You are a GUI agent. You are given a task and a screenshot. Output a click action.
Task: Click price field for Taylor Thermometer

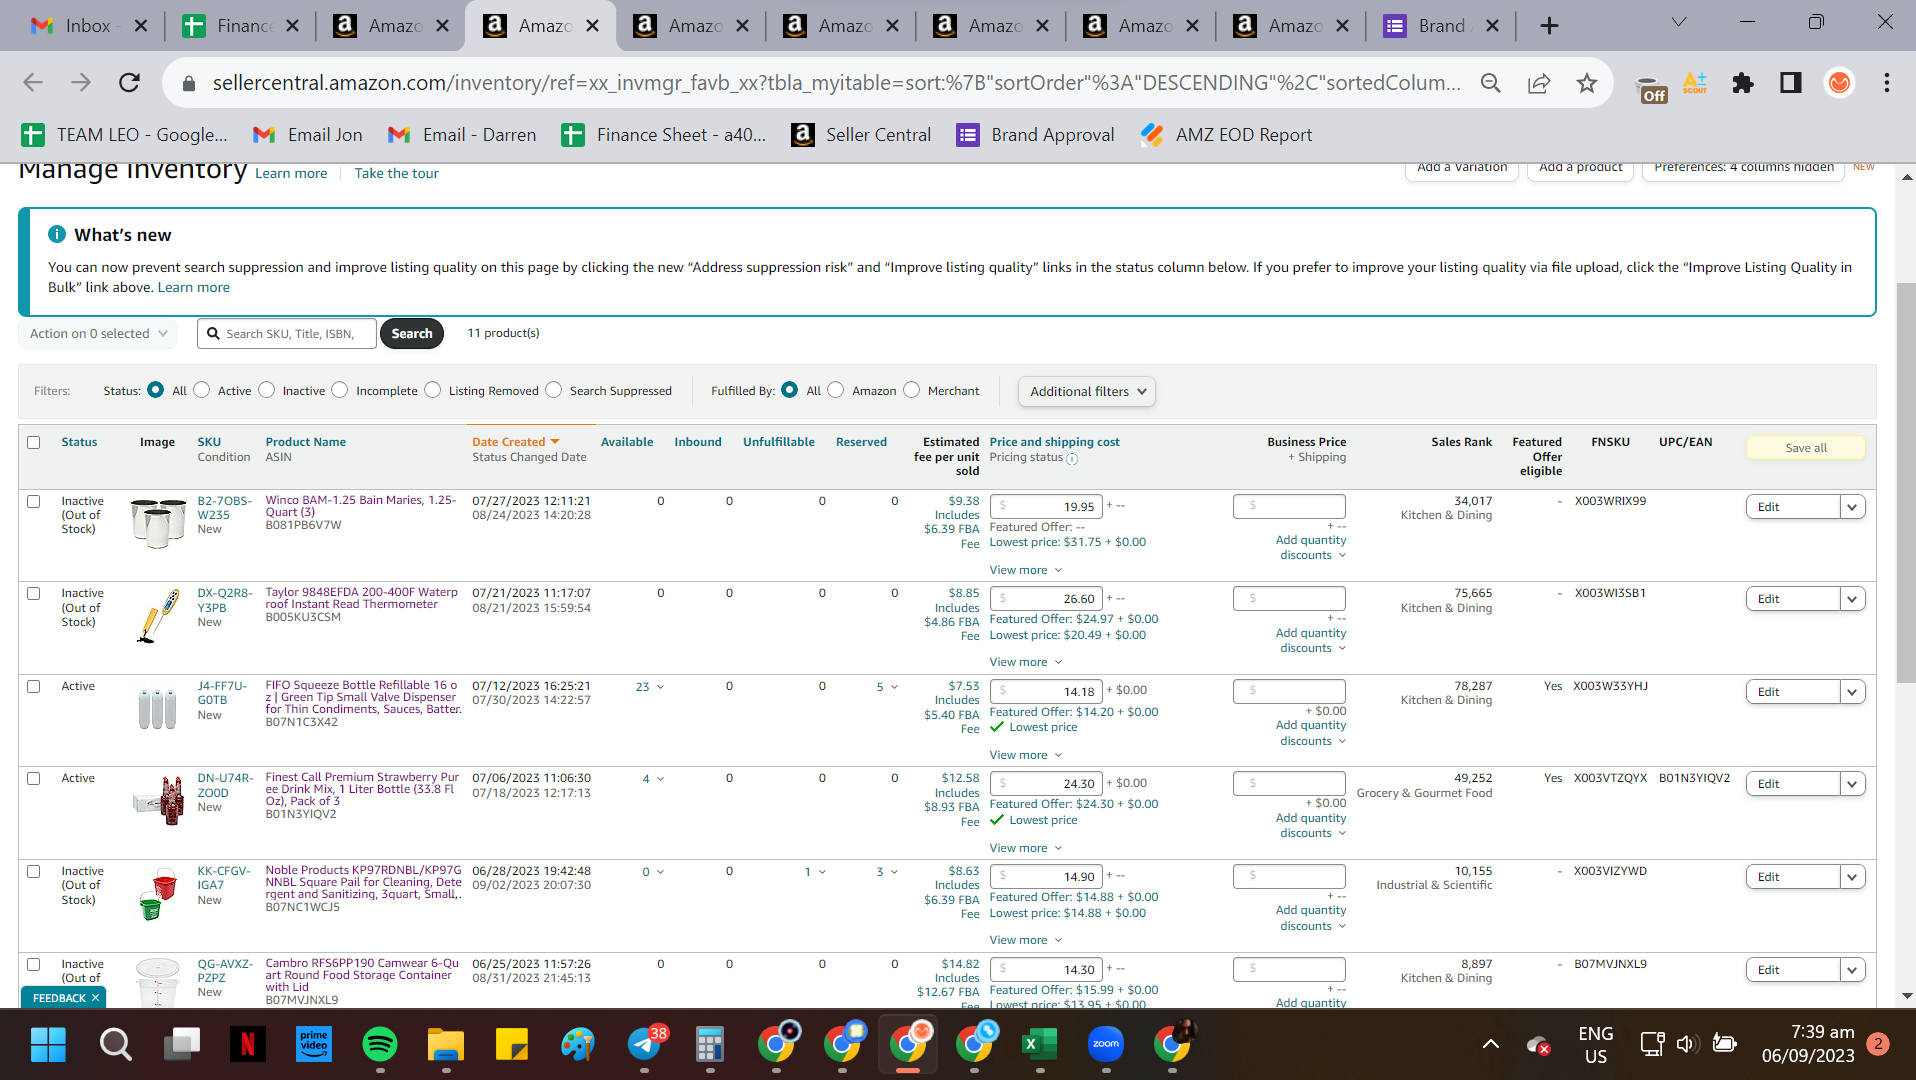(1046, 599)
